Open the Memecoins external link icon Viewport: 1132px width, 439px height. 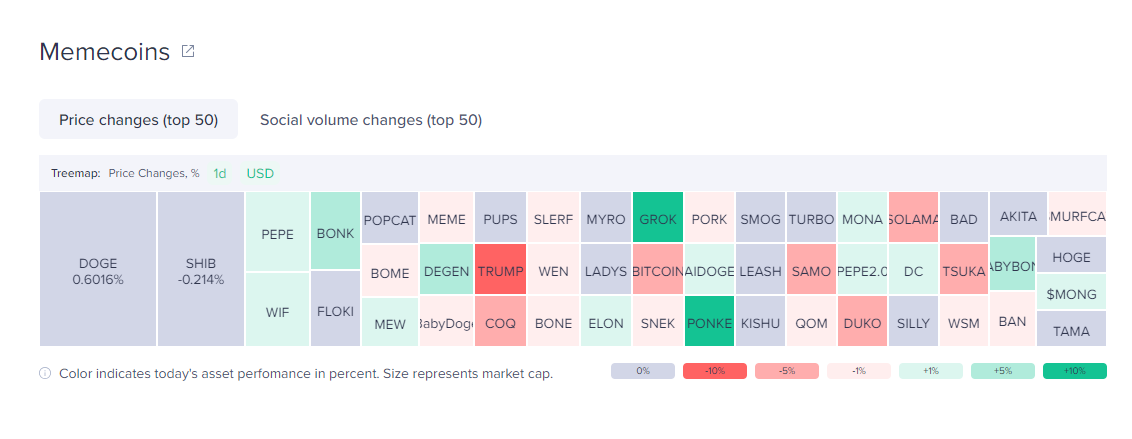coord(188,51)
